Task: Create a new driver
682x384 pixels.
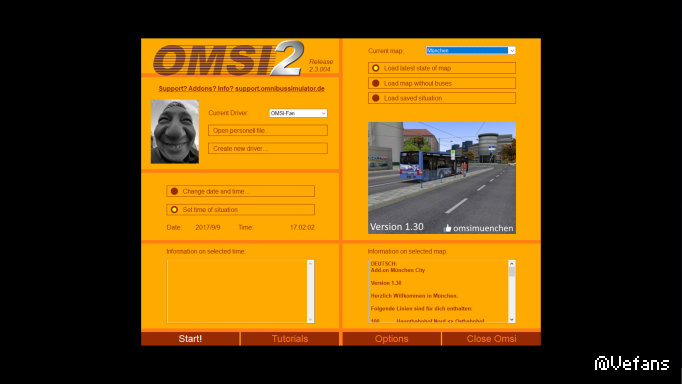Action: [x=268, y=148]
